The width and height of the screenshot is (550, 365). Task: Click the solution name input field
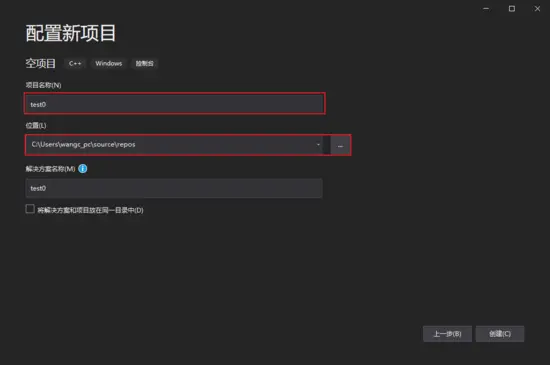(174, 188)
